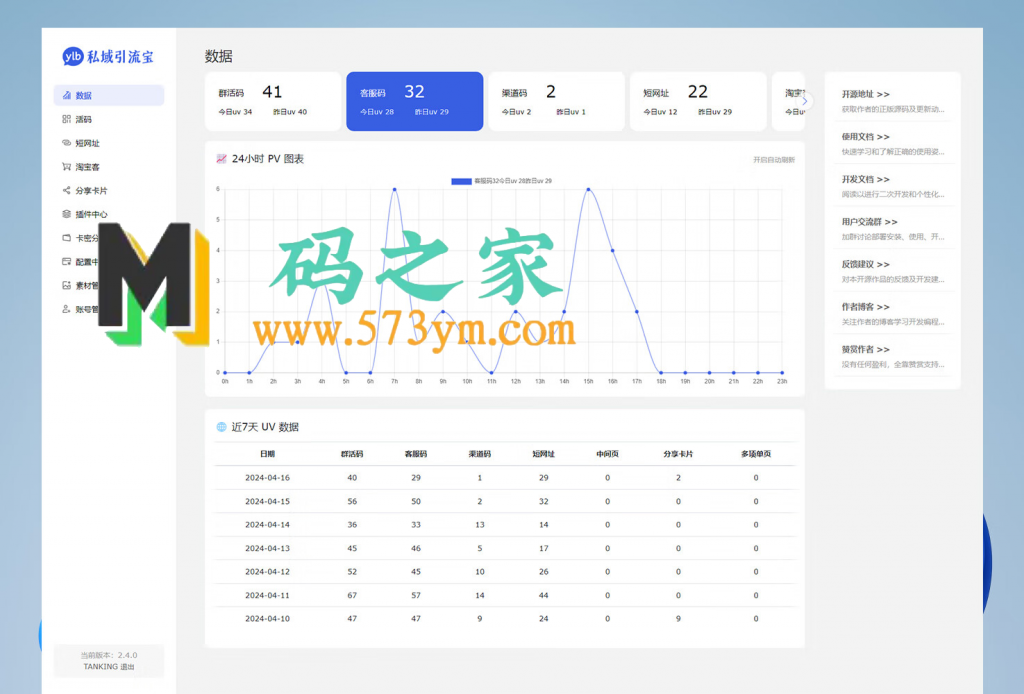
Task: Select the 渠道码 2 stat card
Action: [x=556, y=101]
